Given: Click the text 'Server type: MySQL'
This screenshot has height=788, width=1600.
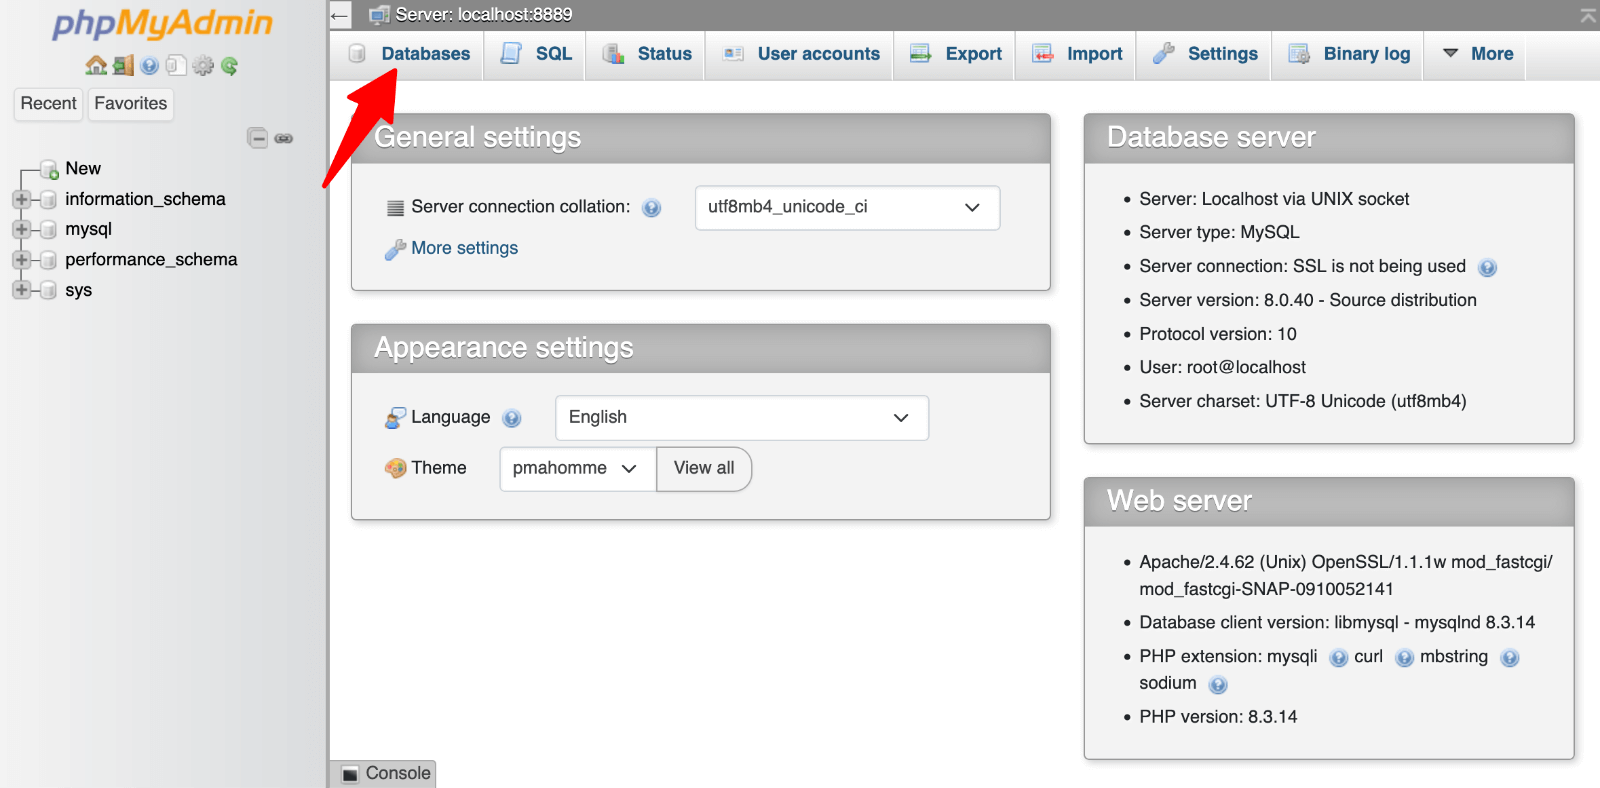Looking at the screenshot, I should (1219, 232).
